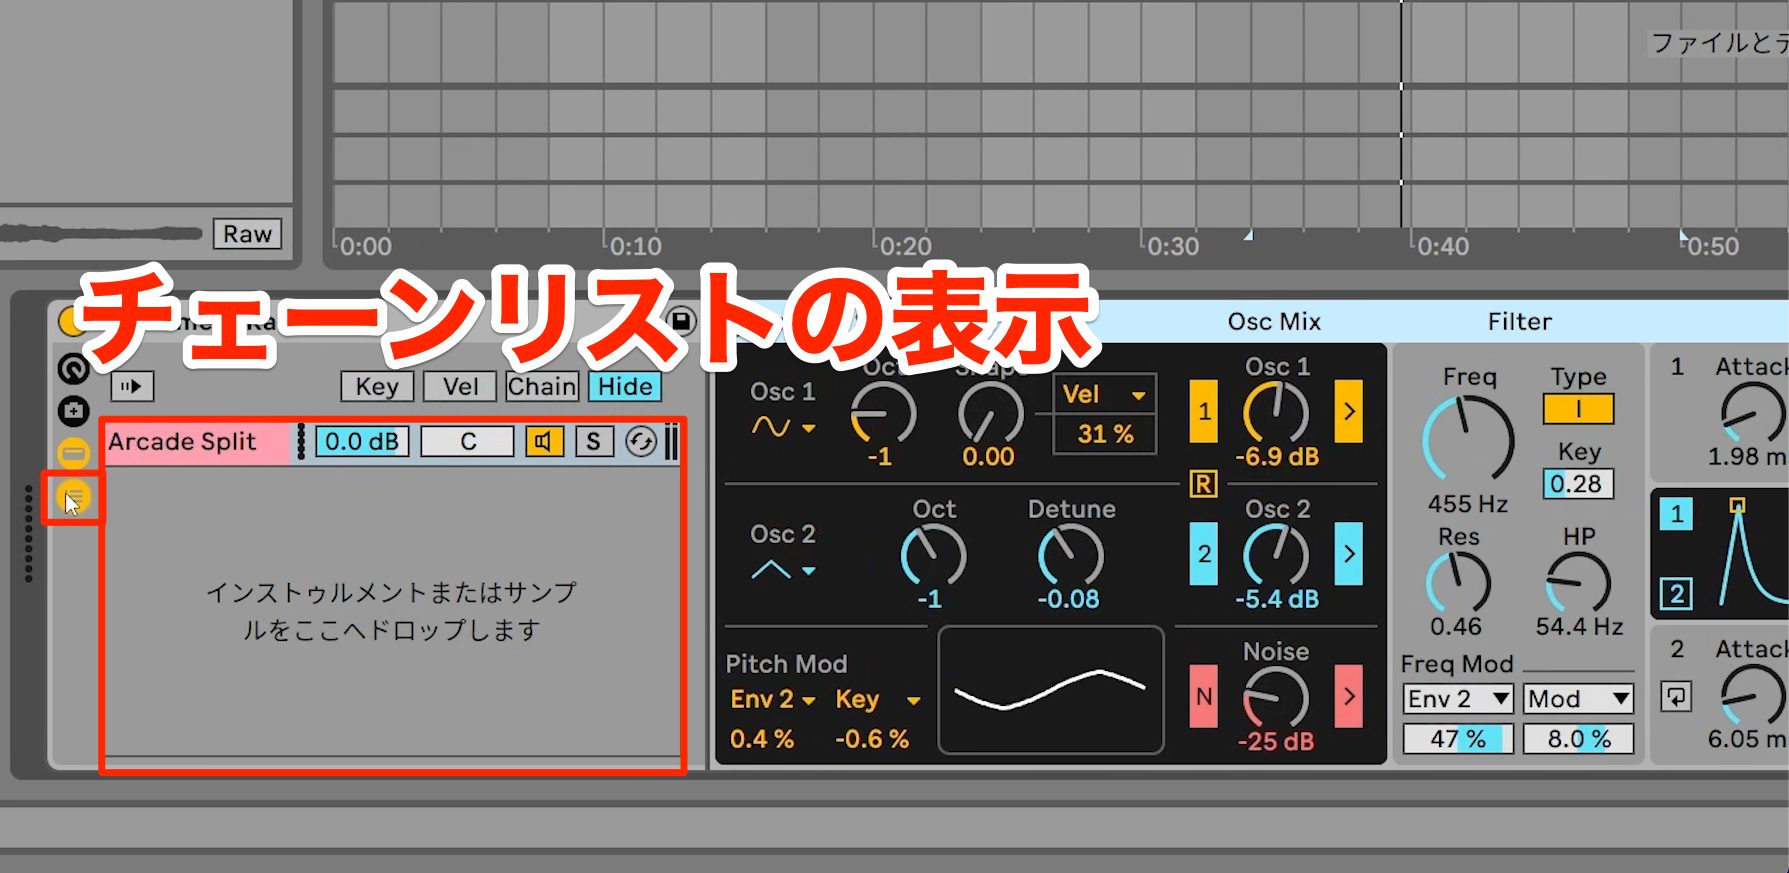The image size is (1789, 873).
Task: Show the rack macro controls
Action: [73, 369]
